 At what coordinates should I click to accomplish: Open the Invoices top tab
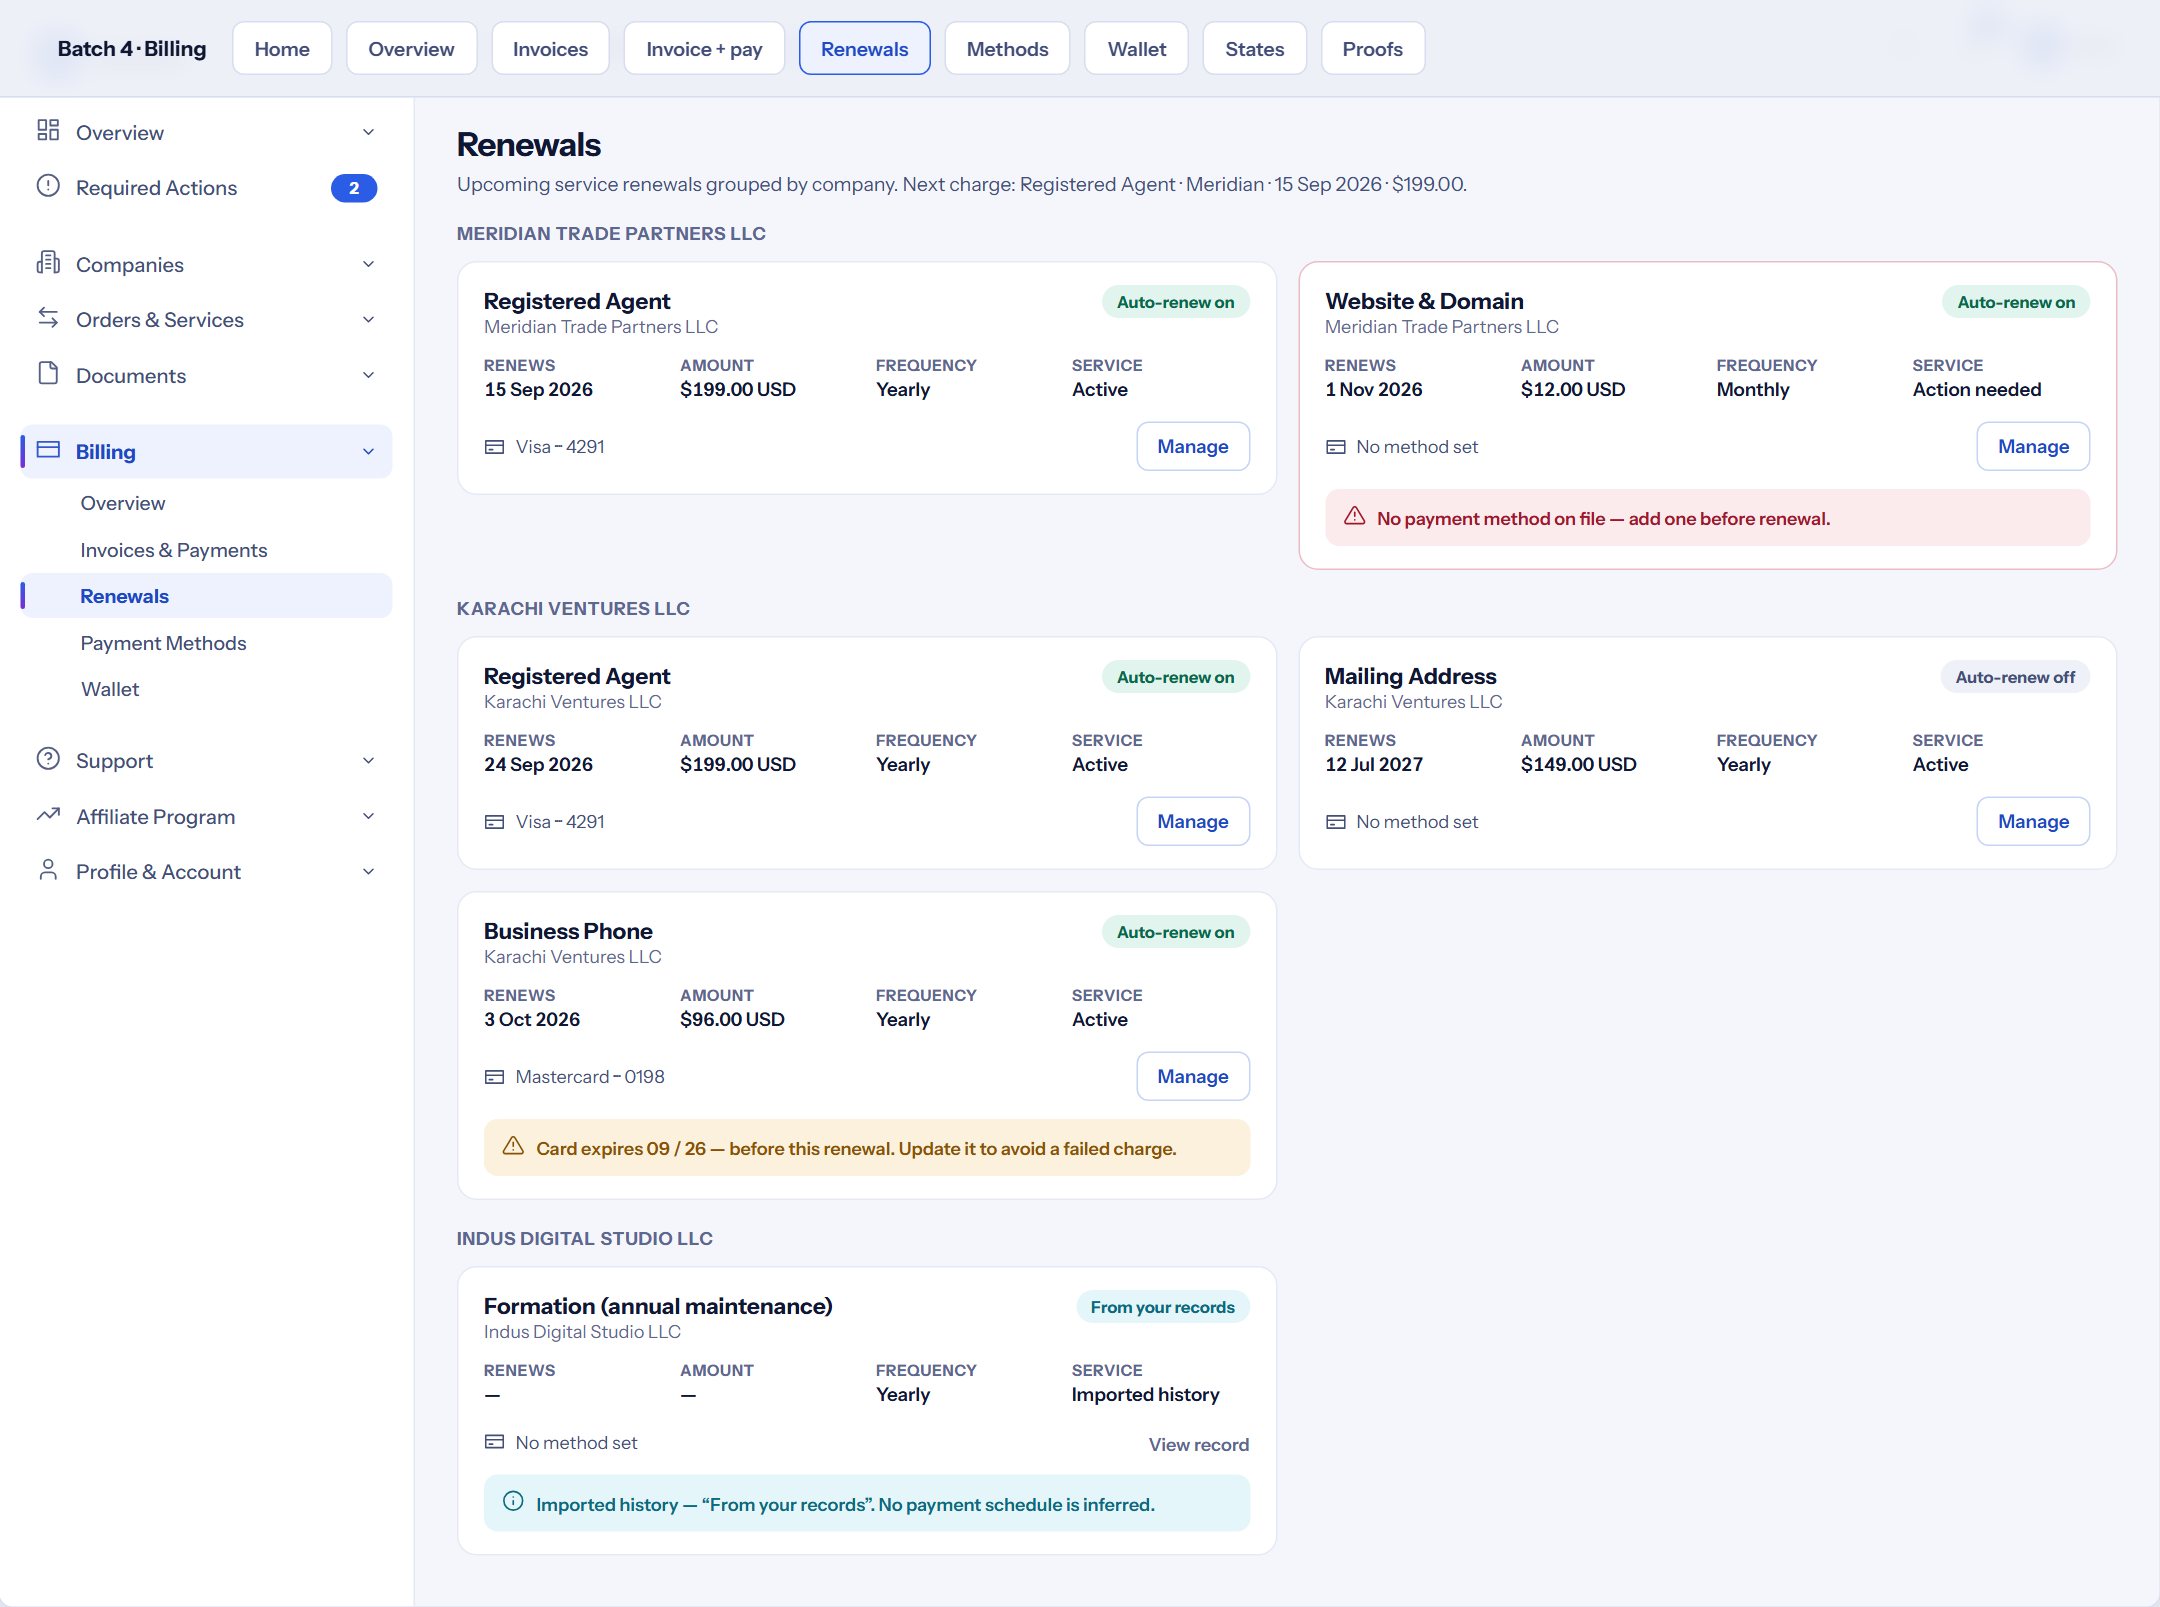550,49
